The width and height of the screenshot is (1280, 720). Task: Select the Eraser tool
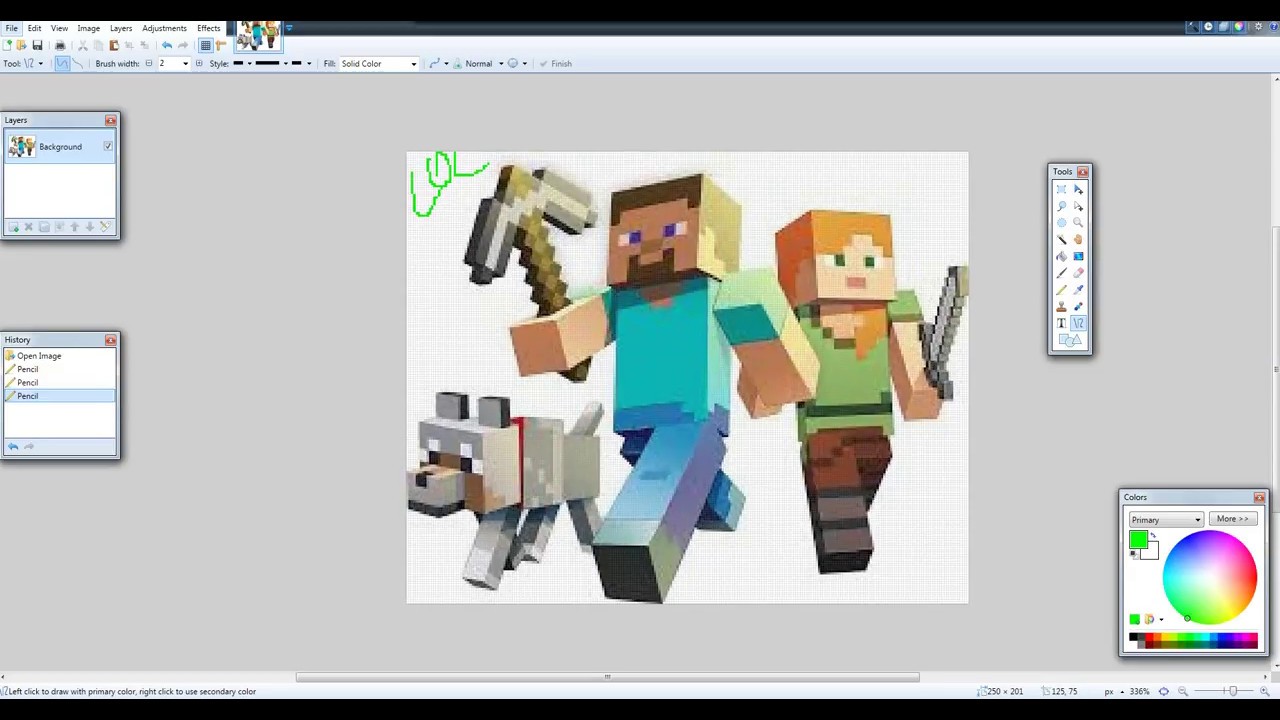click(x=1078, y=272)
